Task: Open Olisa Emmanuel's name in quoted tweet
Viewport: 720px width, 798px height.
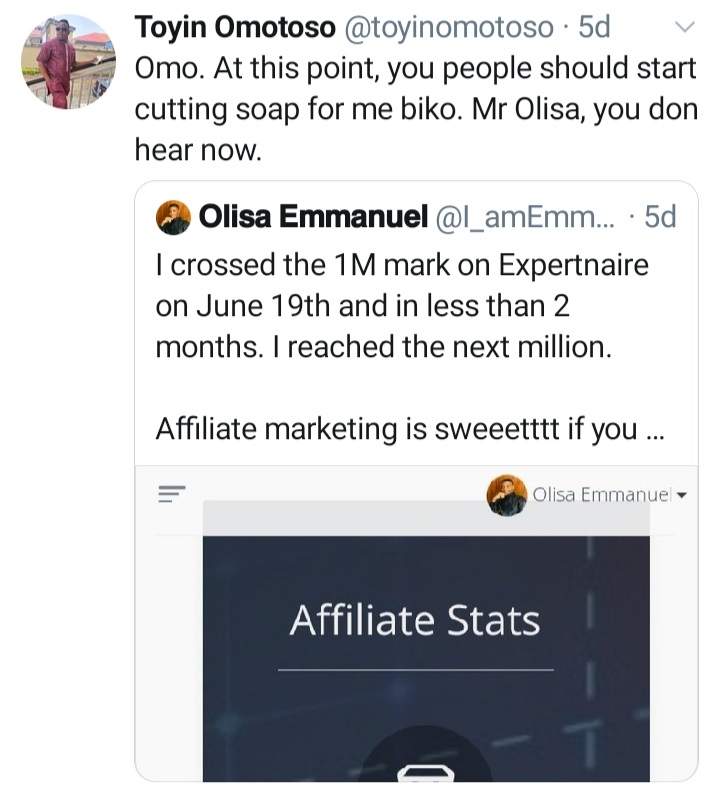Action: coord(313,216)
